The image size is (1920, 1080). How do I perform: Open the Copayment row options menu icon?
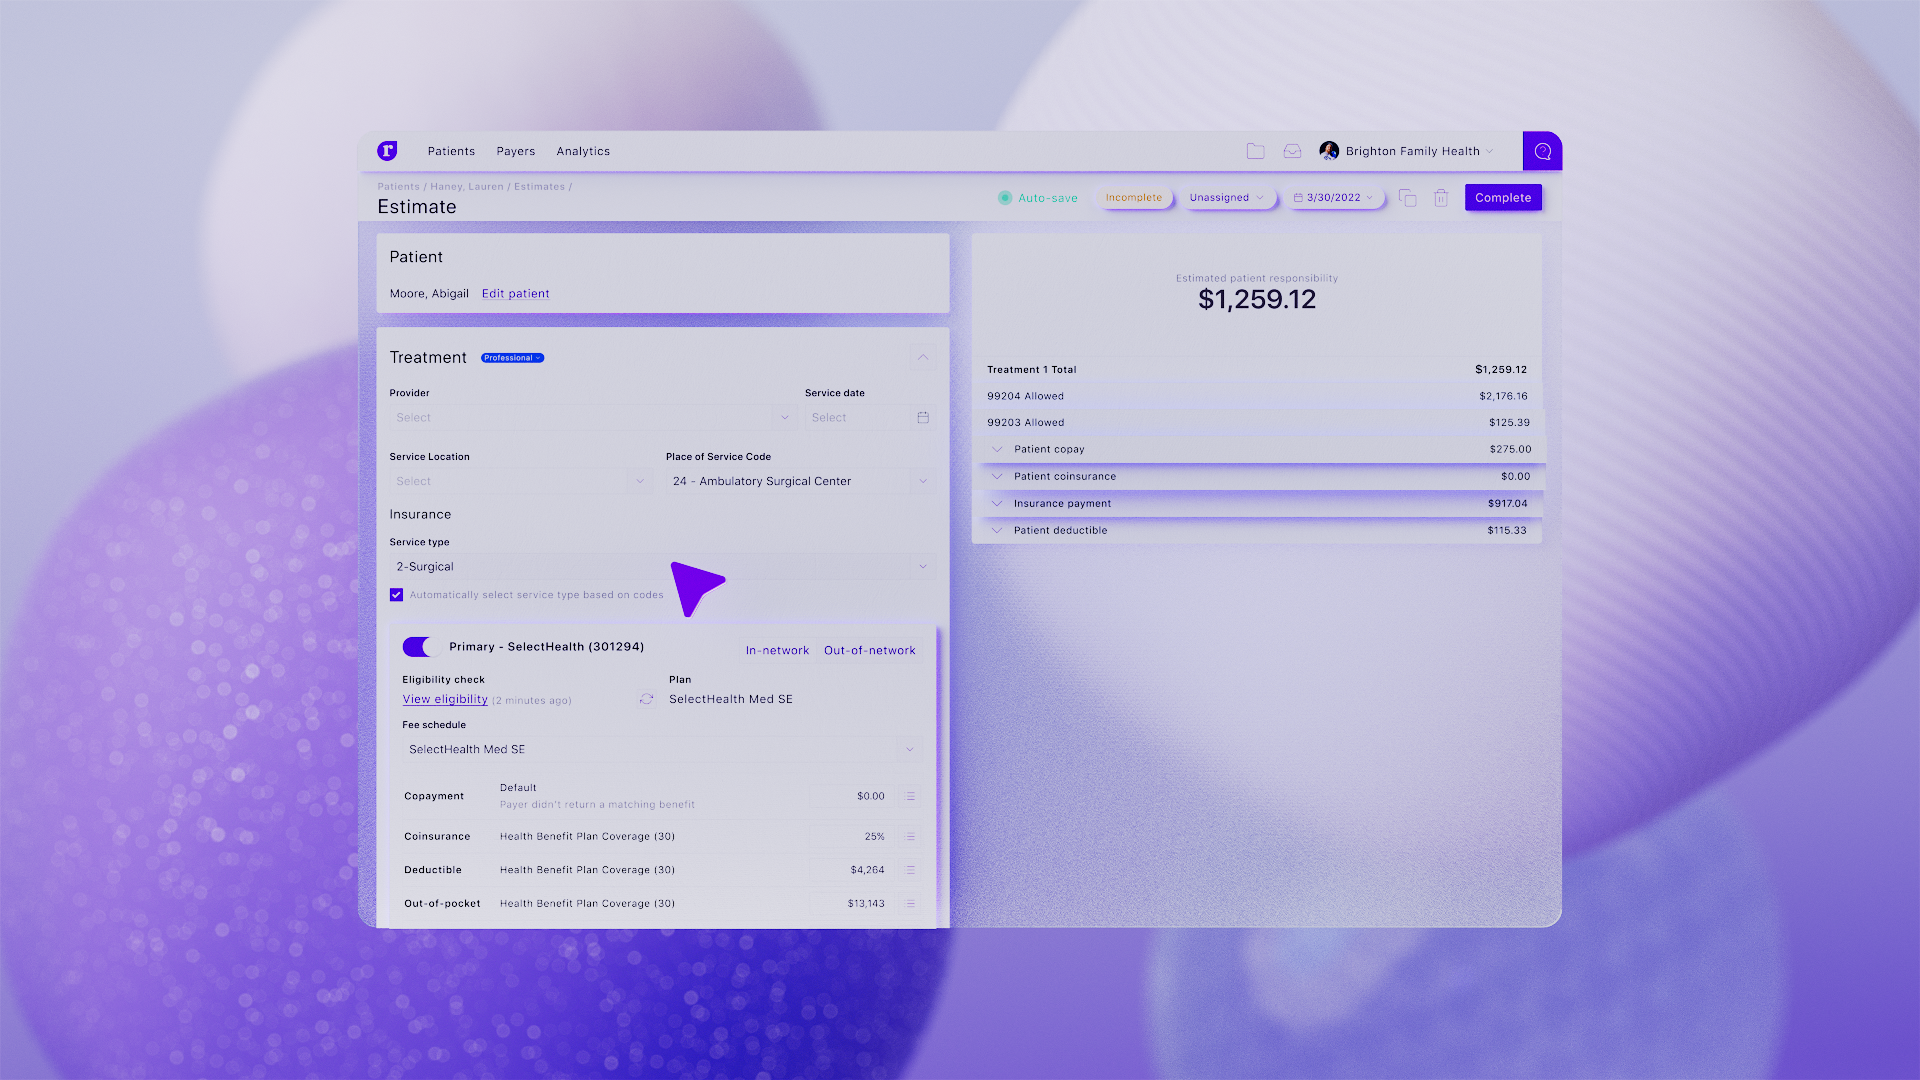910,796
